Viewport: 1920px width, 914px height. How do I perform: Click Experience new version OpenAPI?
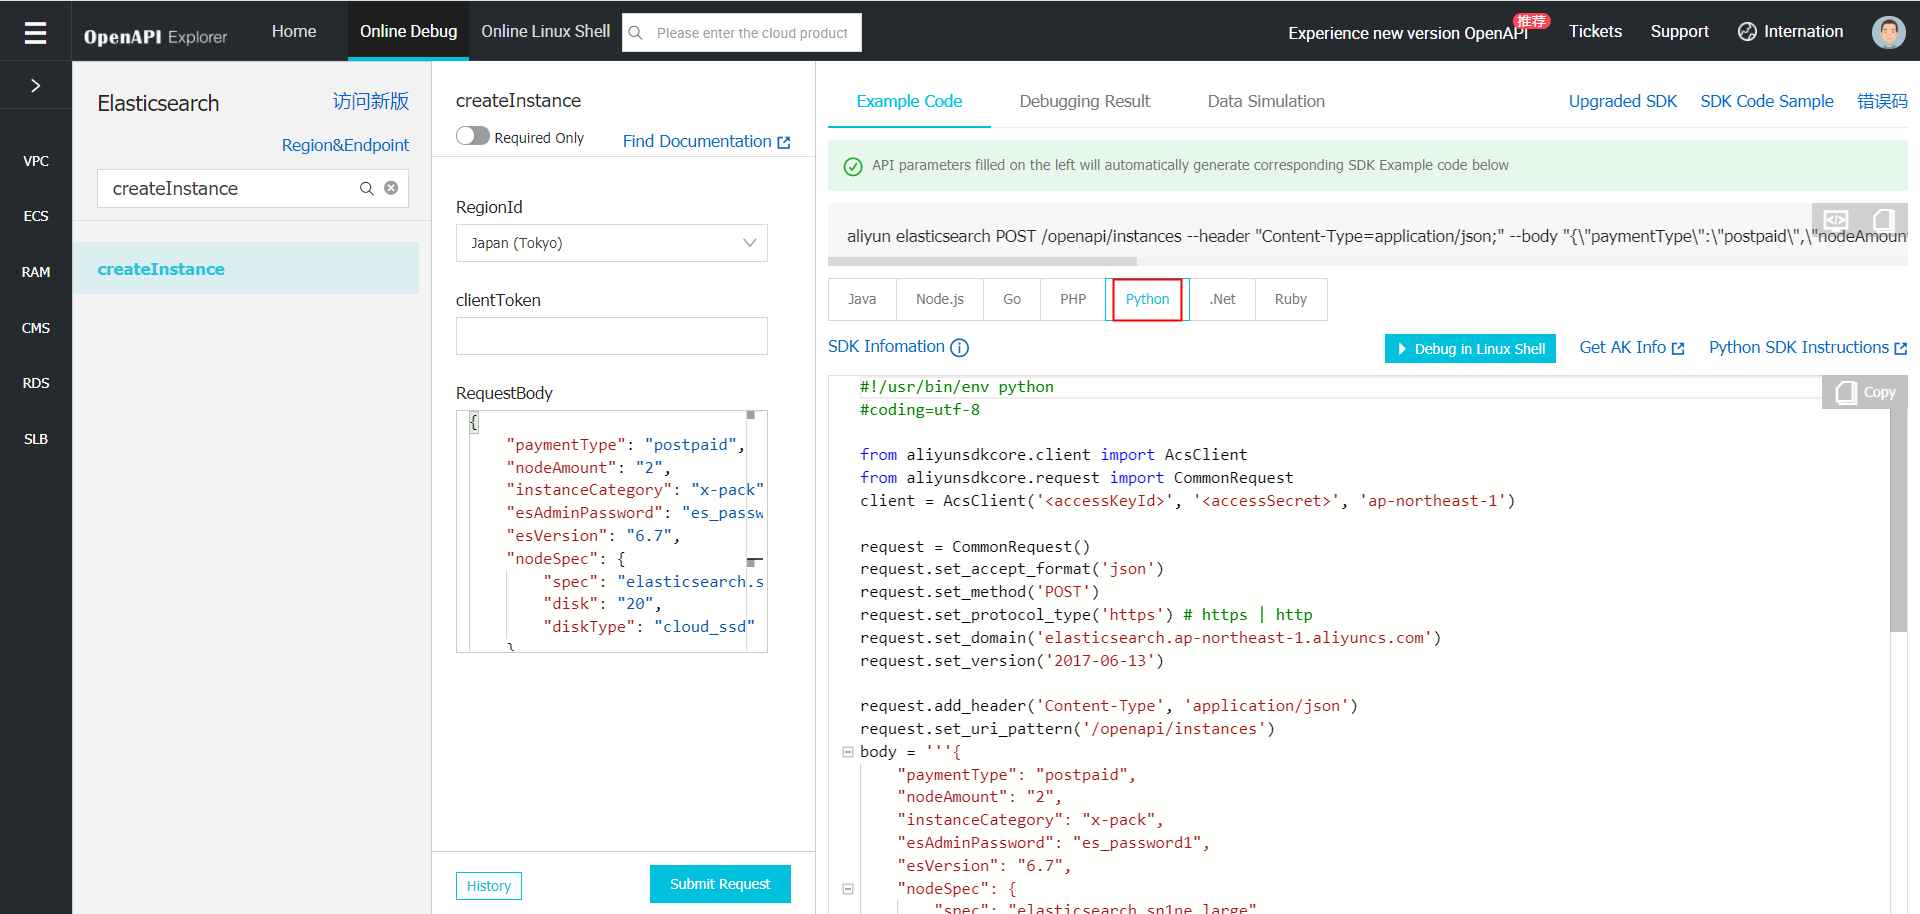click(x=1408, y=33)
